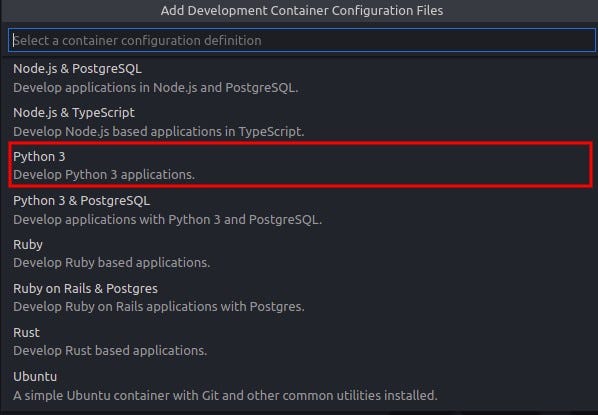Select the Node.js & PostgreSQL definition
The width and height of the screenshot is (598, 415).
(299, 78)
